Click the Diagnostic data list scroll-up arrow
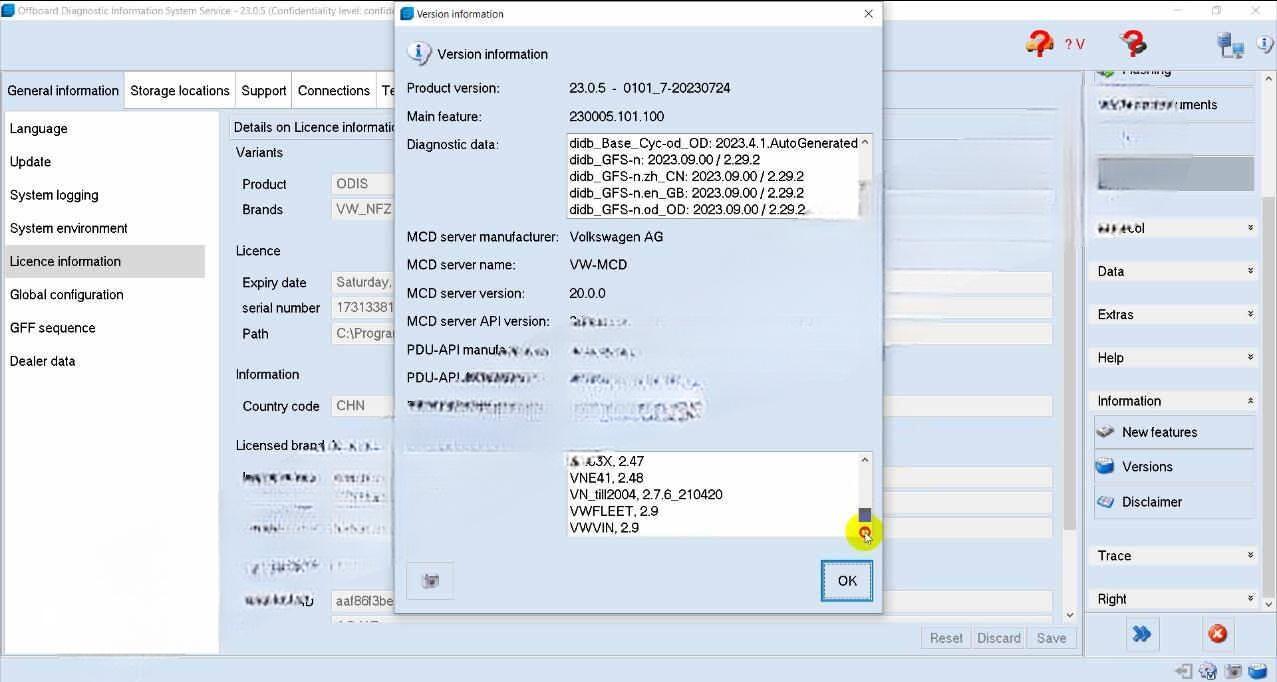The width and height of the screenshot is (1277, 682). tap(865, 143)
